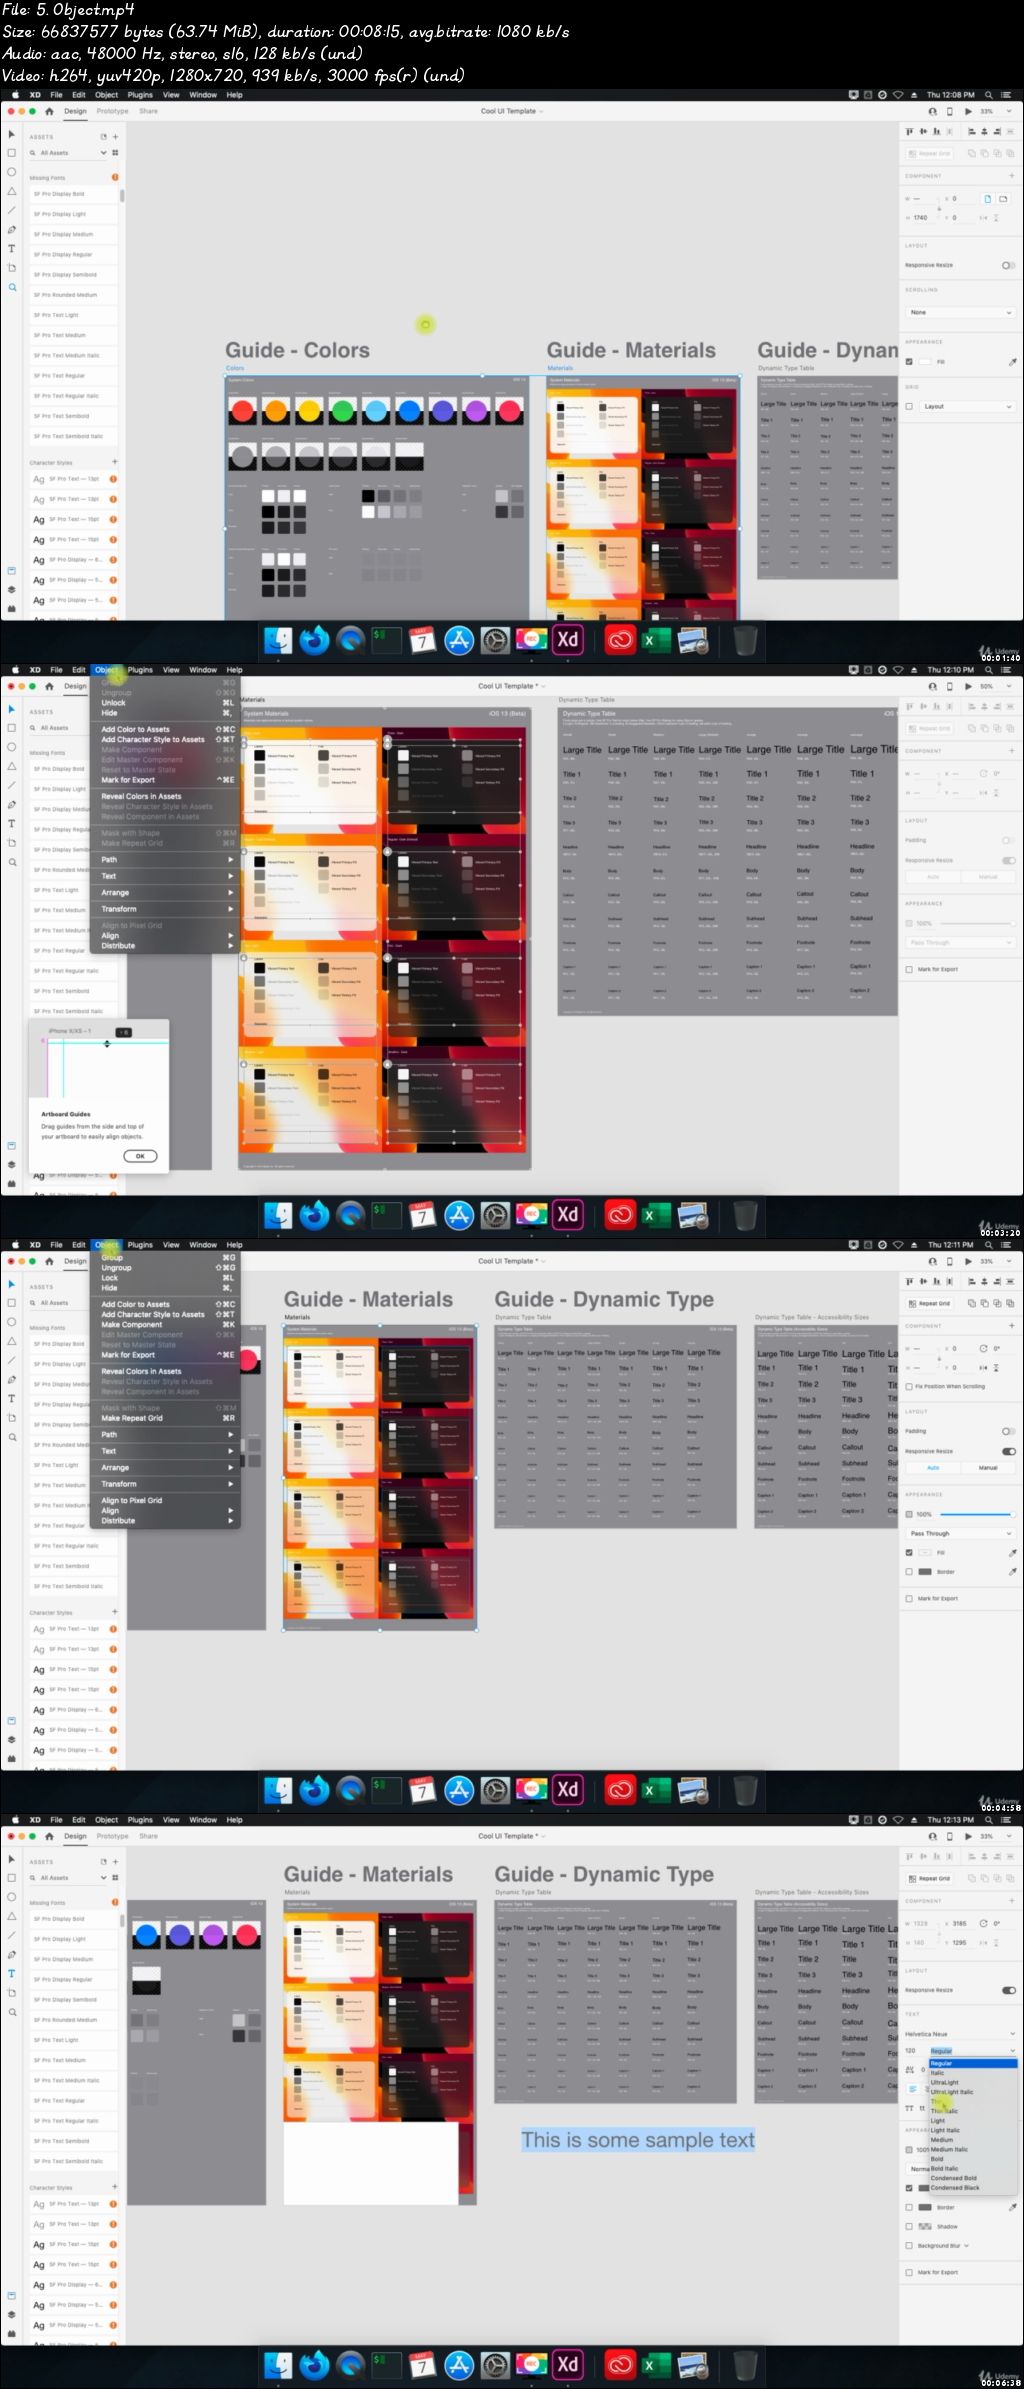1024x2389 pixels.
Task: Open Creative Cloud in the topmost dock
Action: pyautogui.click(x=620, y=640)
